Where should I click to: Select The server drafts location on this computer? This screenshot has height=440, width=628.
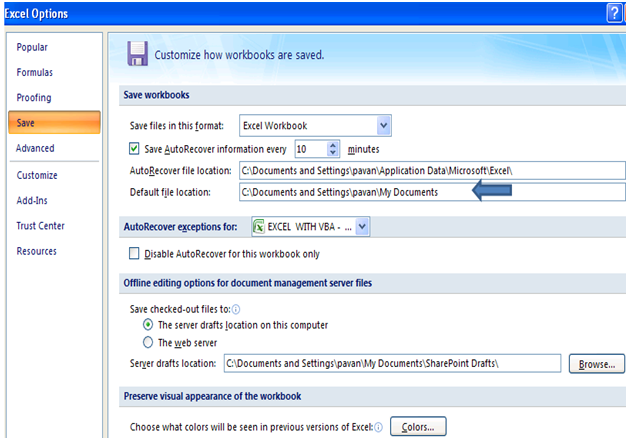point(148,324)
